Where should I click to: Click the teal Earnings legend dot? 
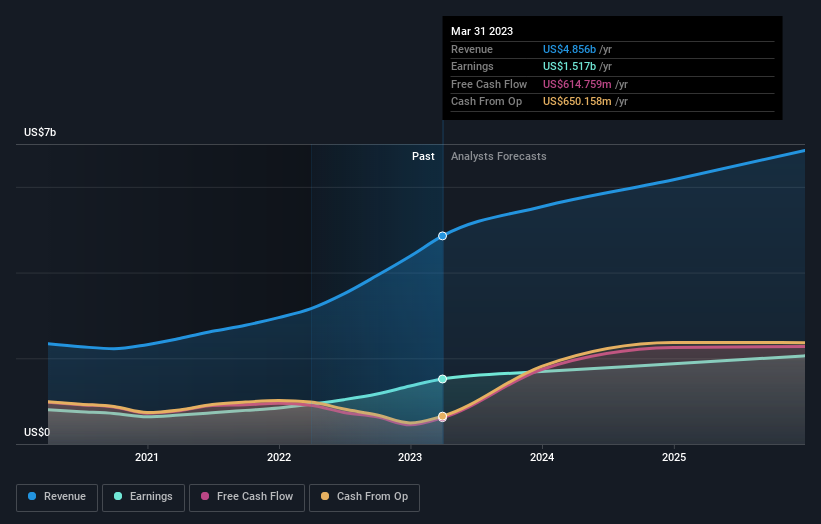click(x=118, y=496)
